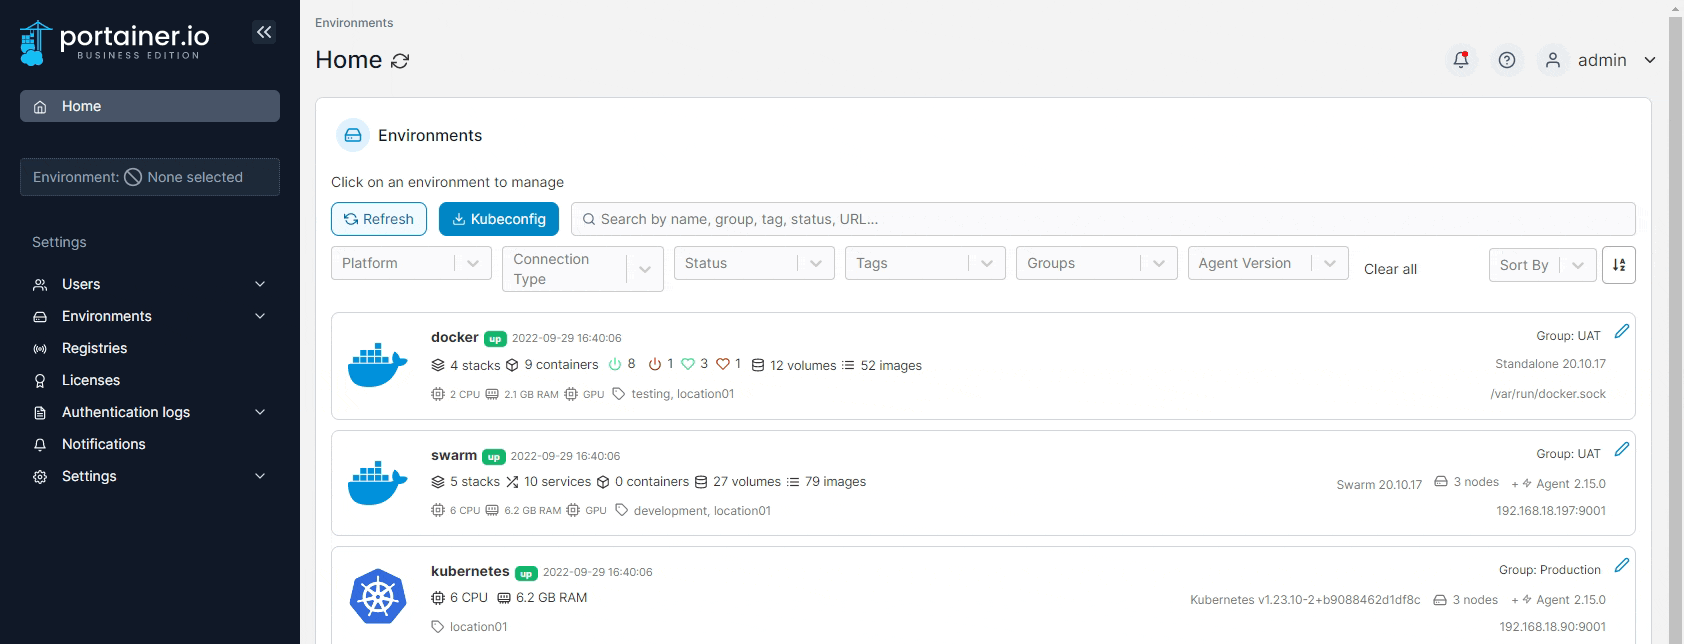The image size is (1684, 644).
Task: Click the docker running containers power icon
Action: click(x=615, y=364)
